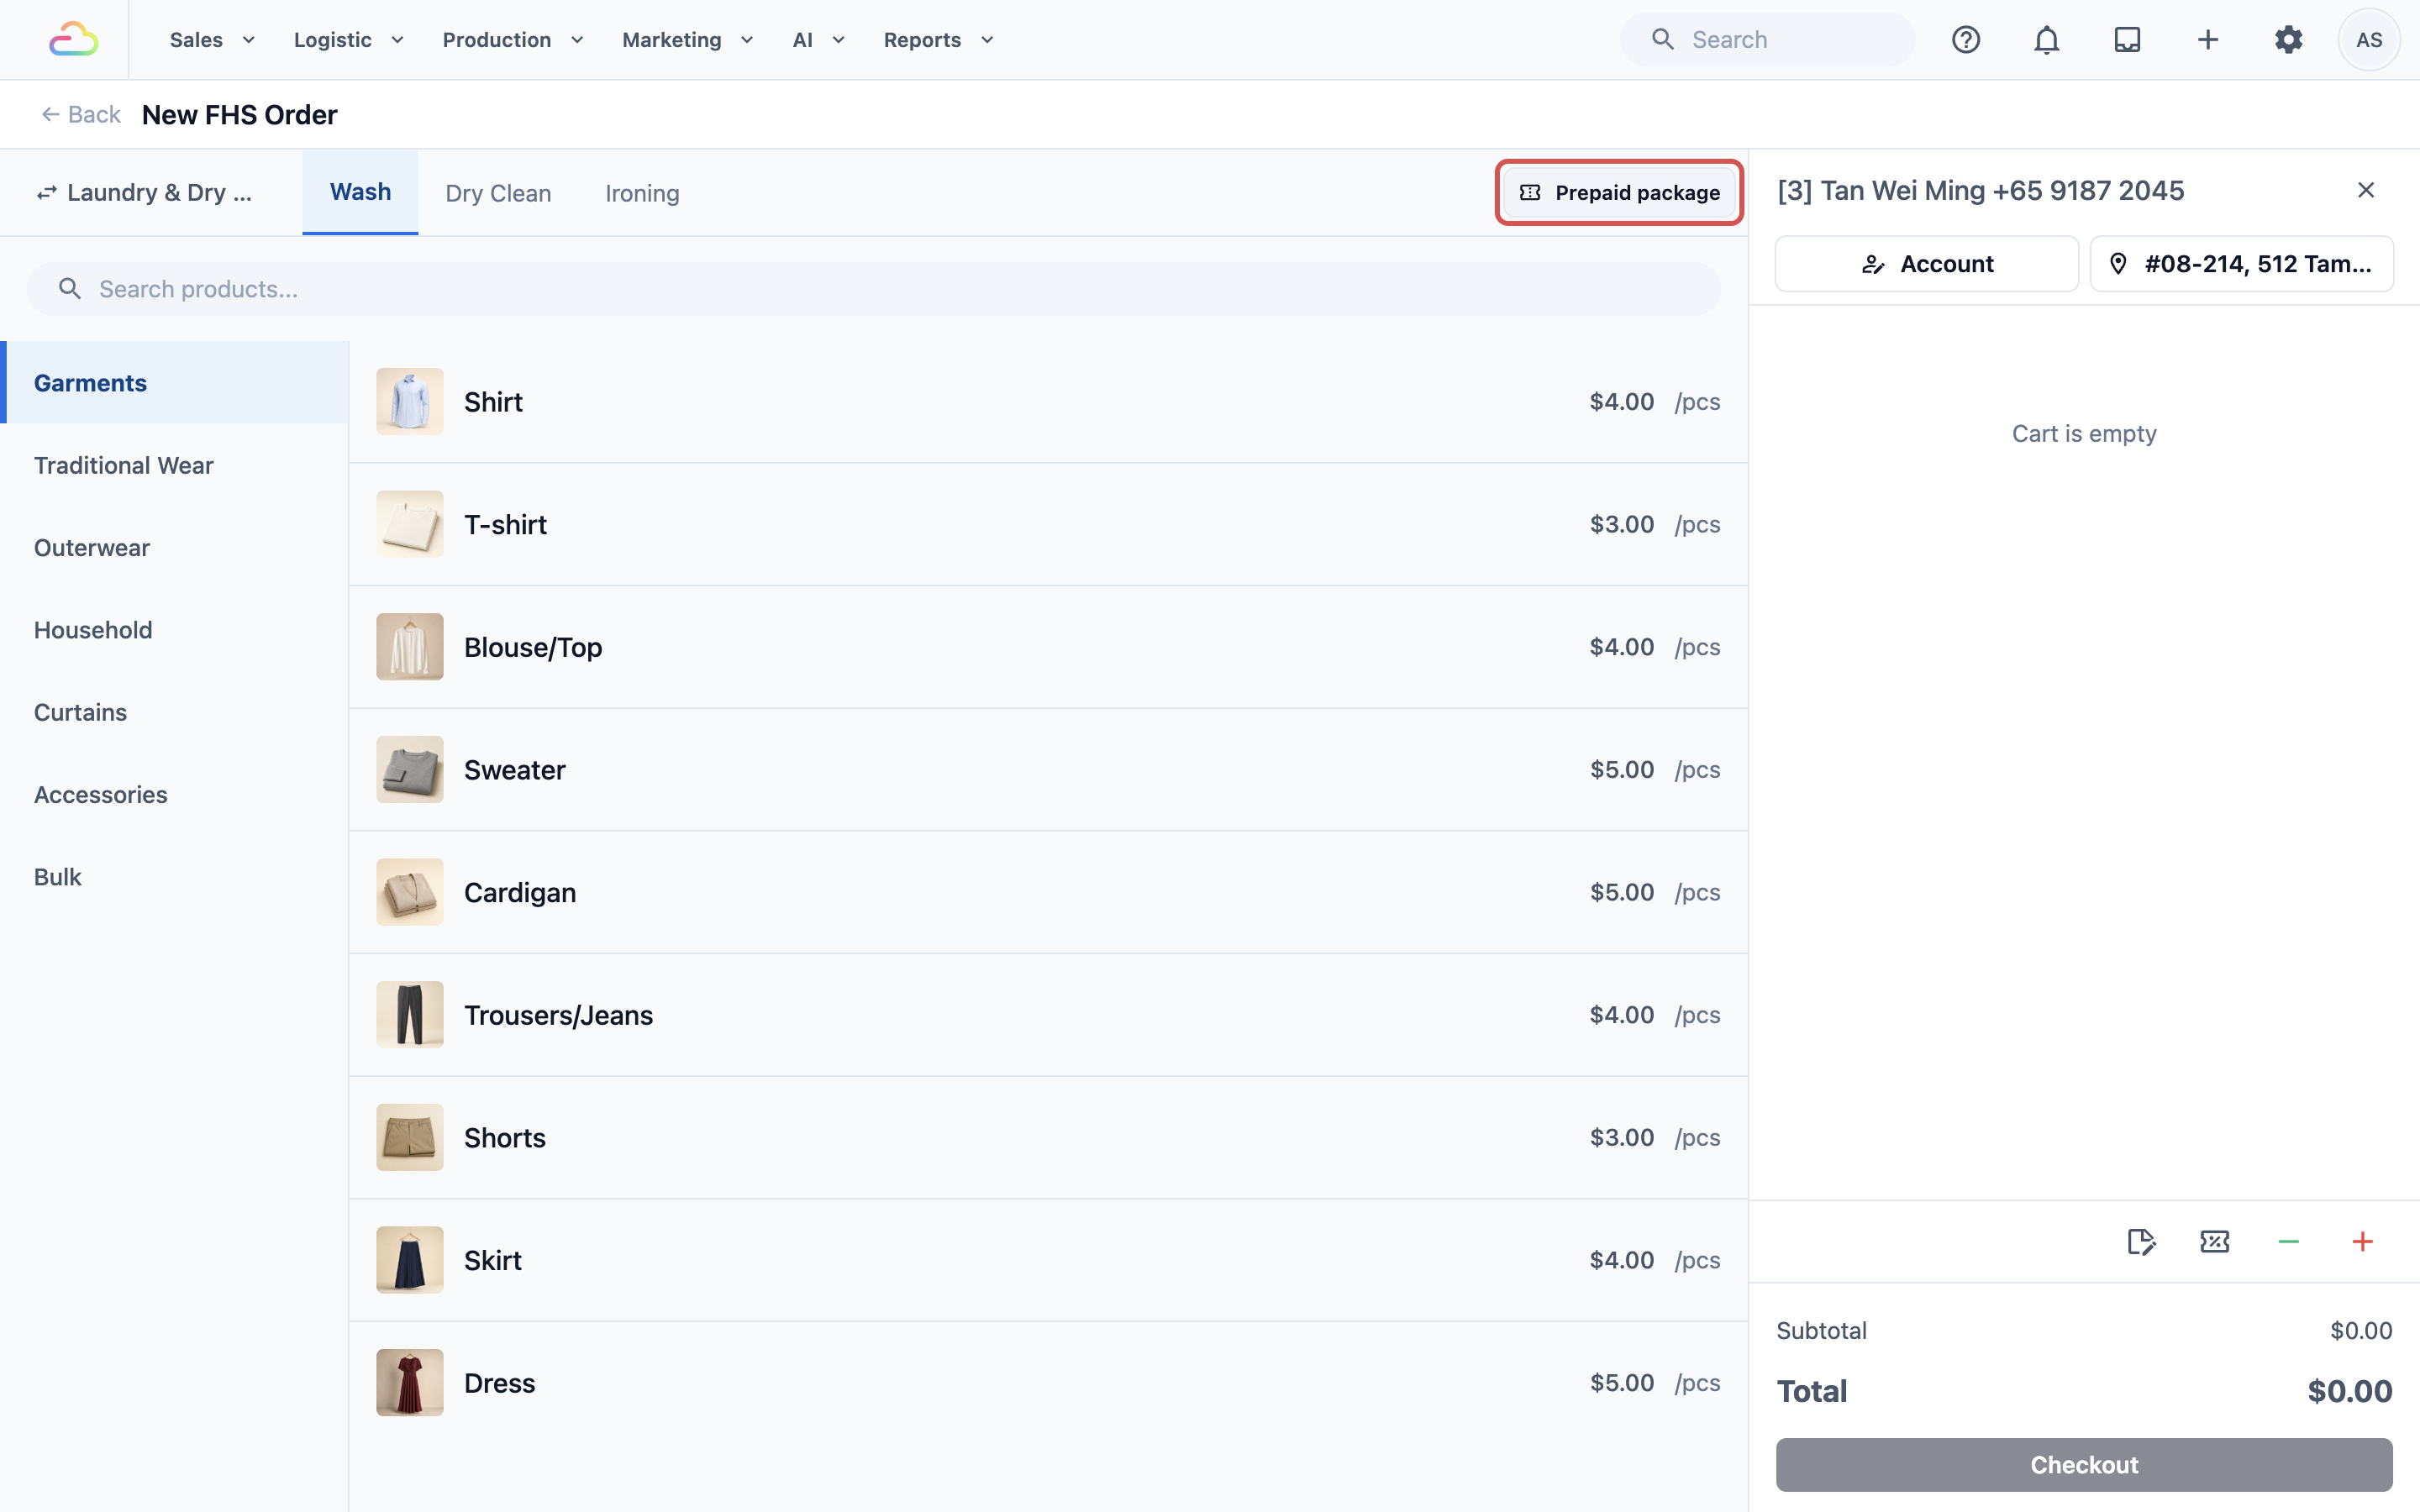Expand the Sales dropdown menu
The height and width of the screenshot is (1512, 2420).
point(212,40)
